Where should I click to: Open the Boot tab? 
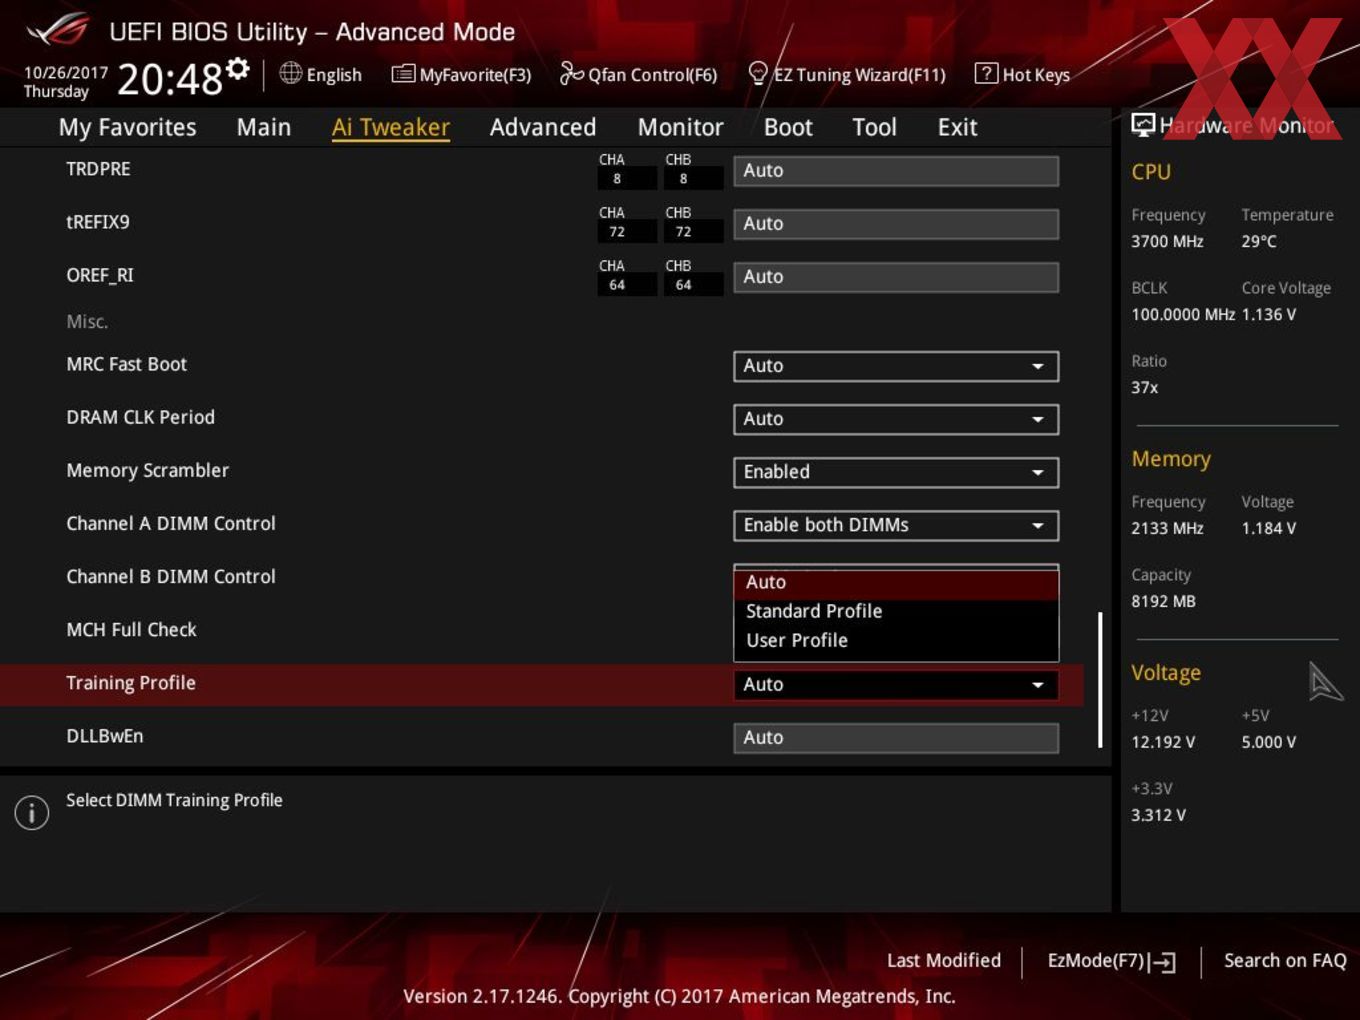[788, 127]
